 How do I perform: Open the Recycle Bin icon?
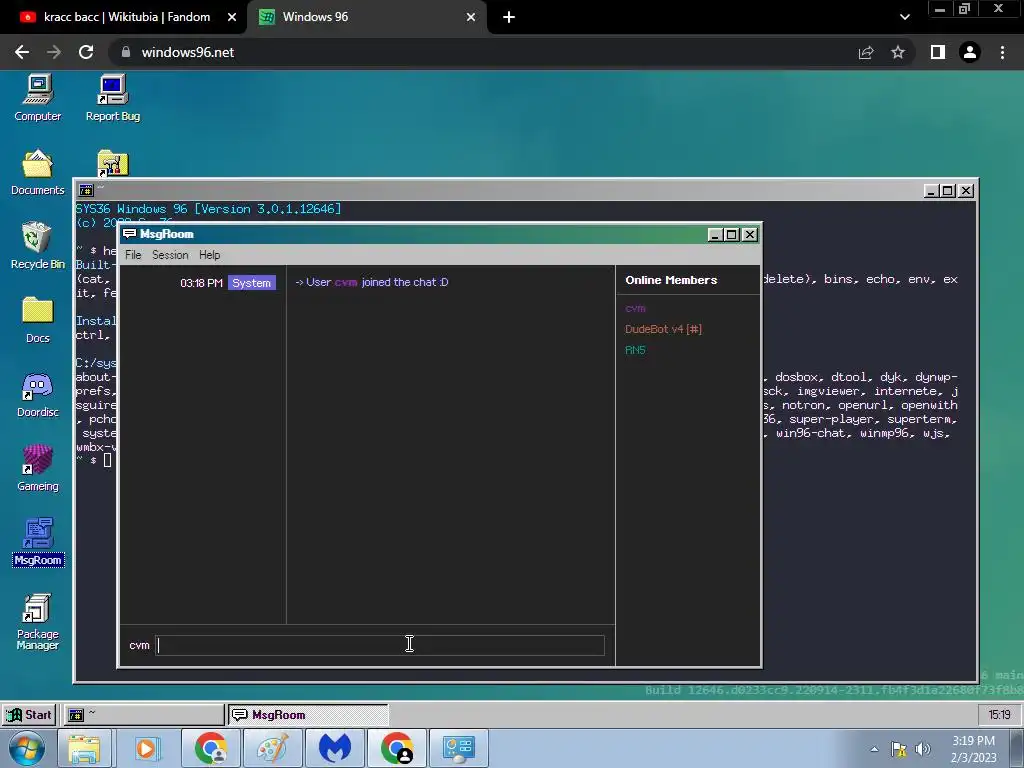click(38, 246)
